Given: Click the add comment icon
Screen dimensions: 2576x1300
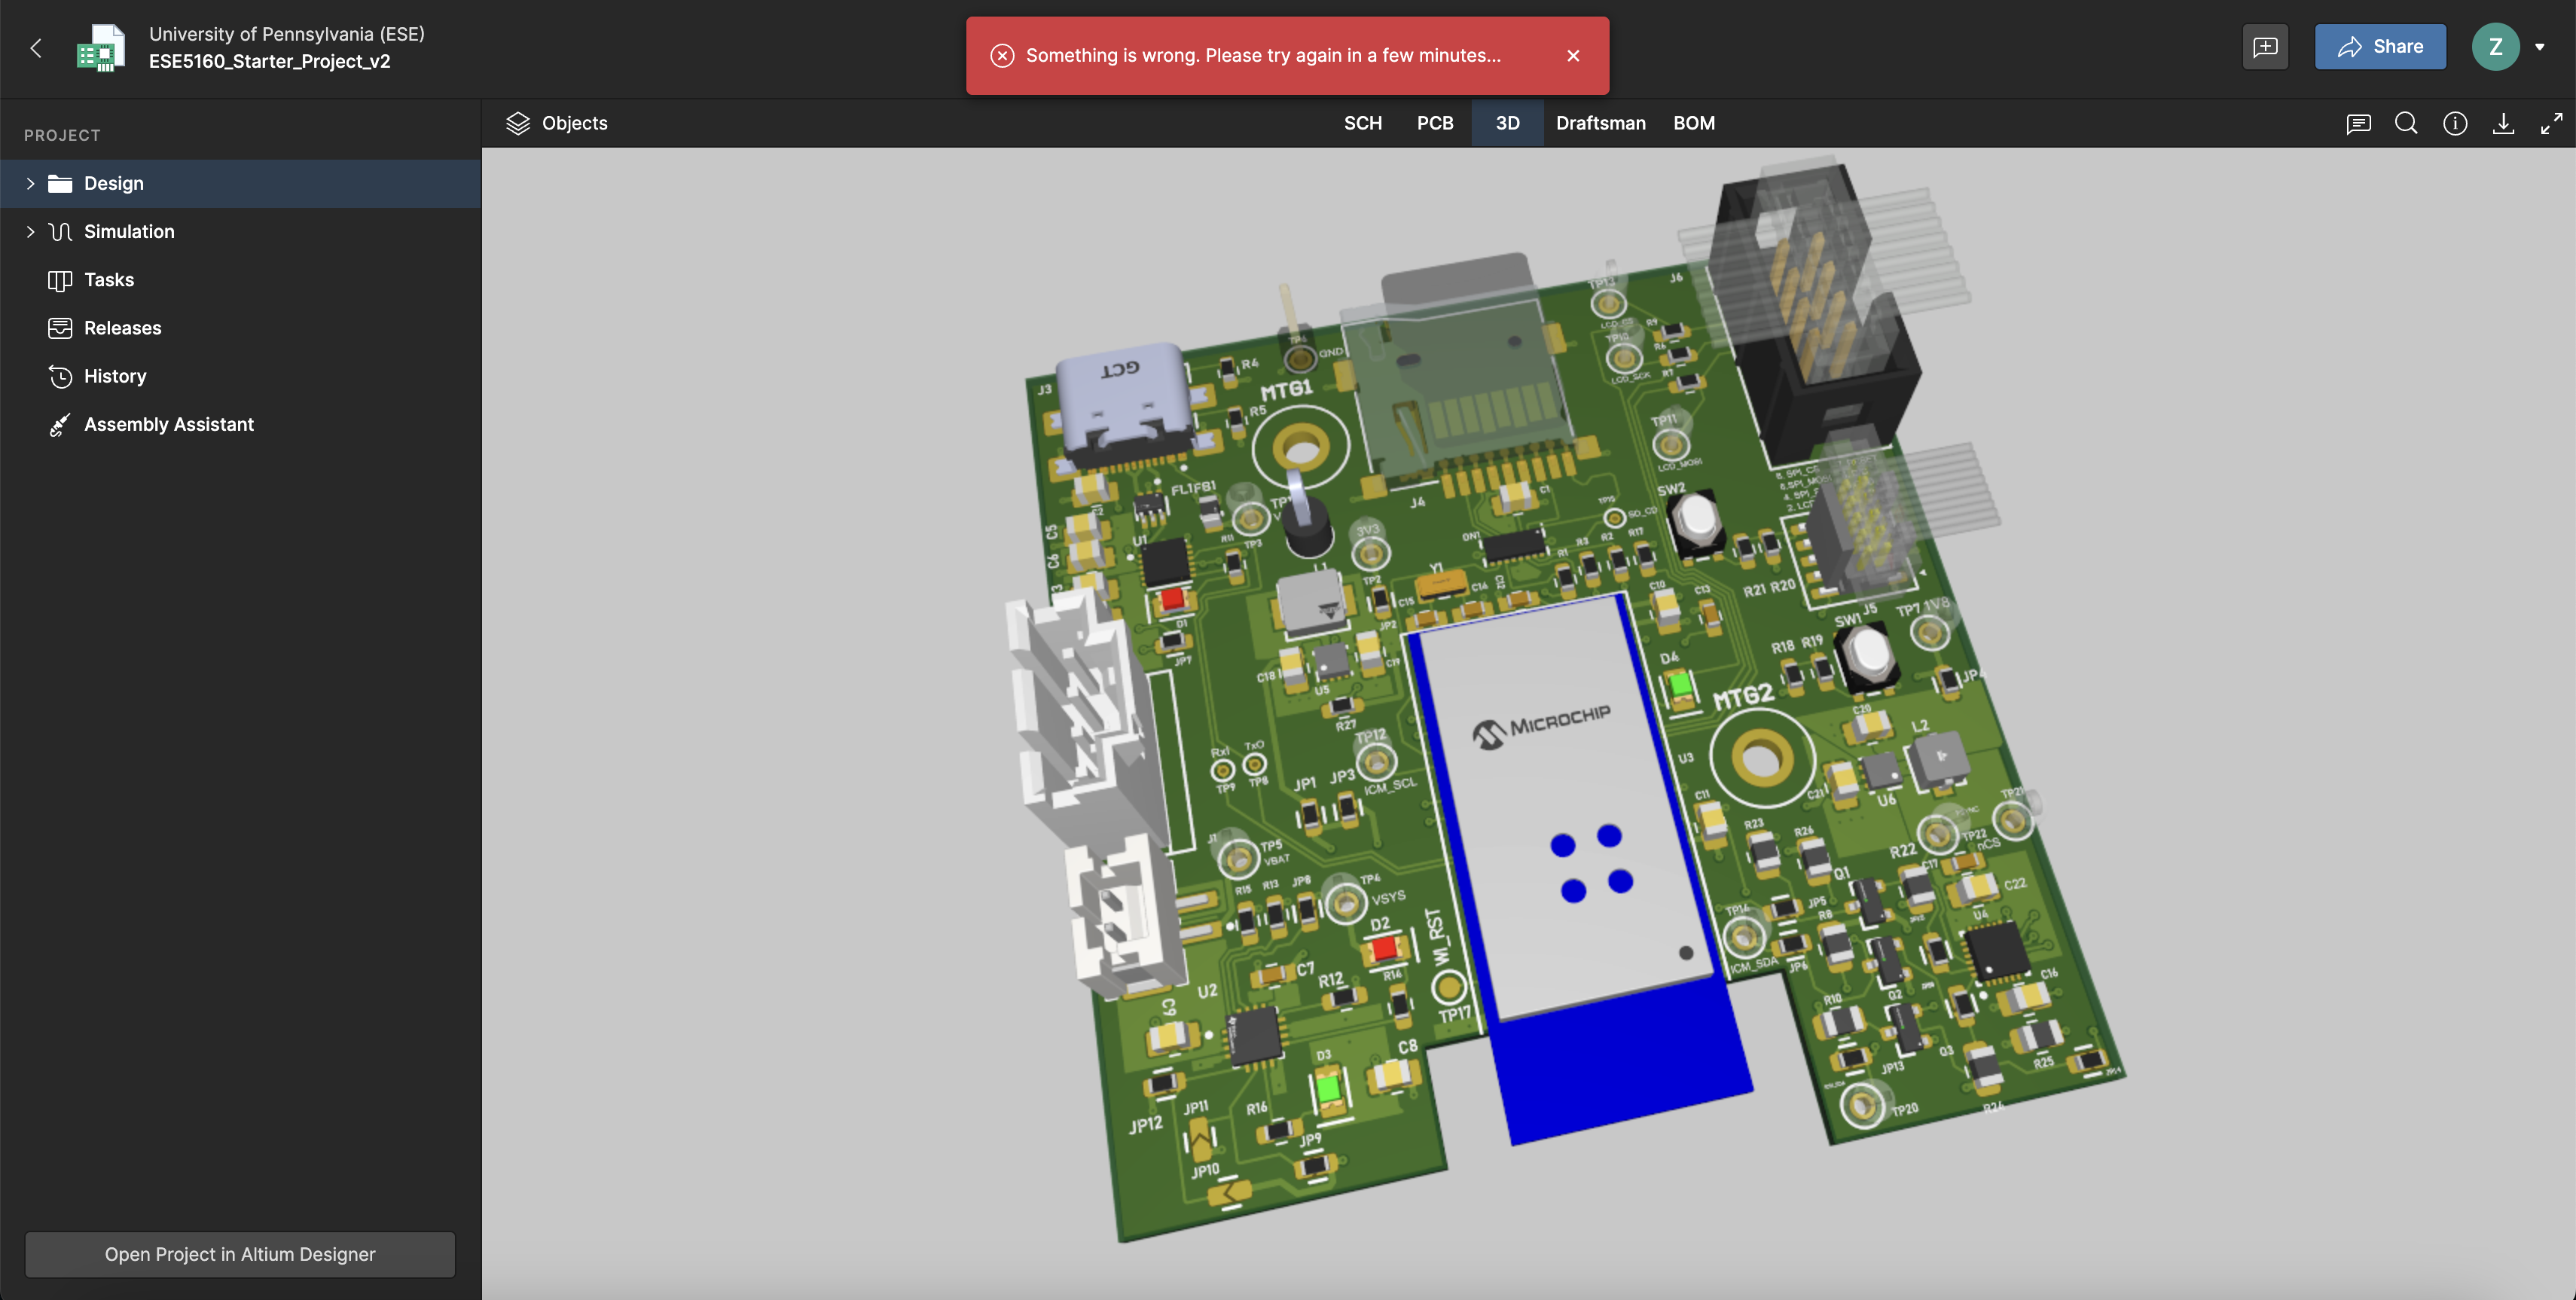Looking at the screenshot, I should point(2265,47).
